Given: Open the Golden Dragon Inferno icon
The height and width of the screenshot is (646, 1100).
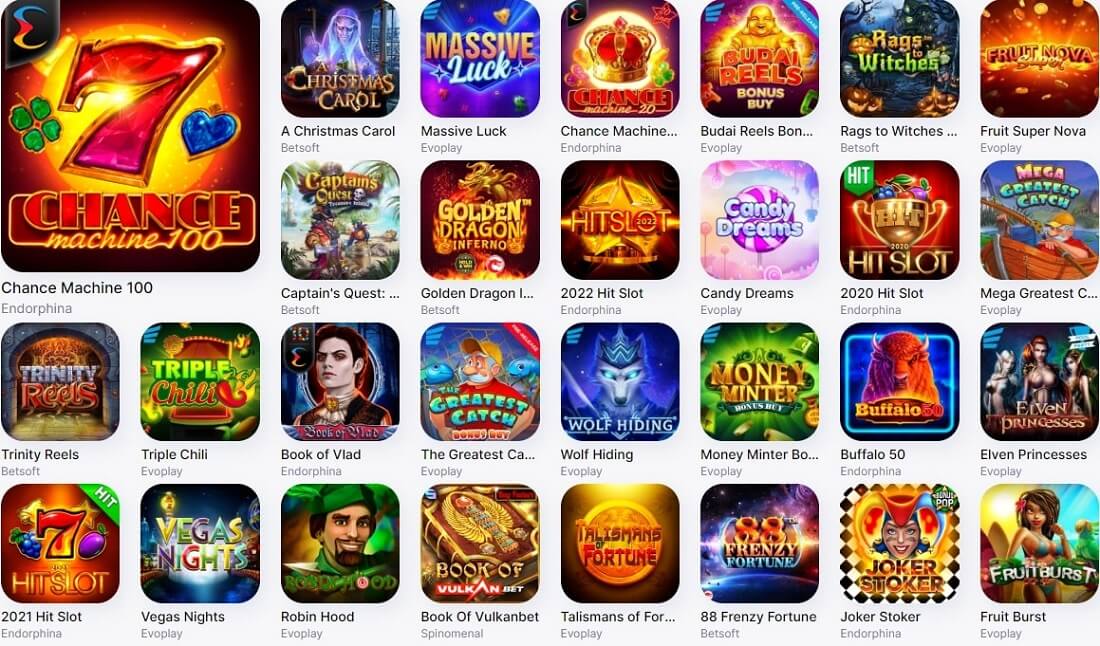Looking at the screenshot, I should tap(480, 220).
